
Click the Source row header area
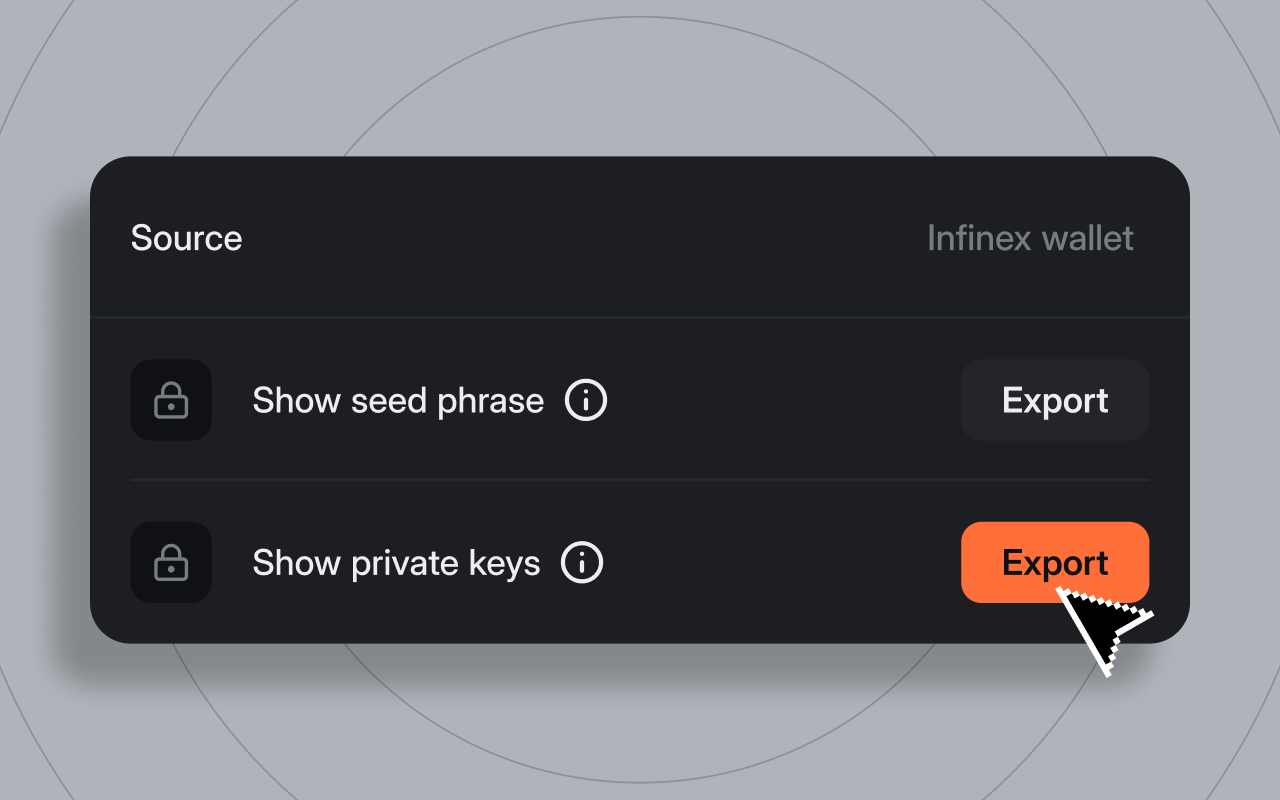[640, 238]
